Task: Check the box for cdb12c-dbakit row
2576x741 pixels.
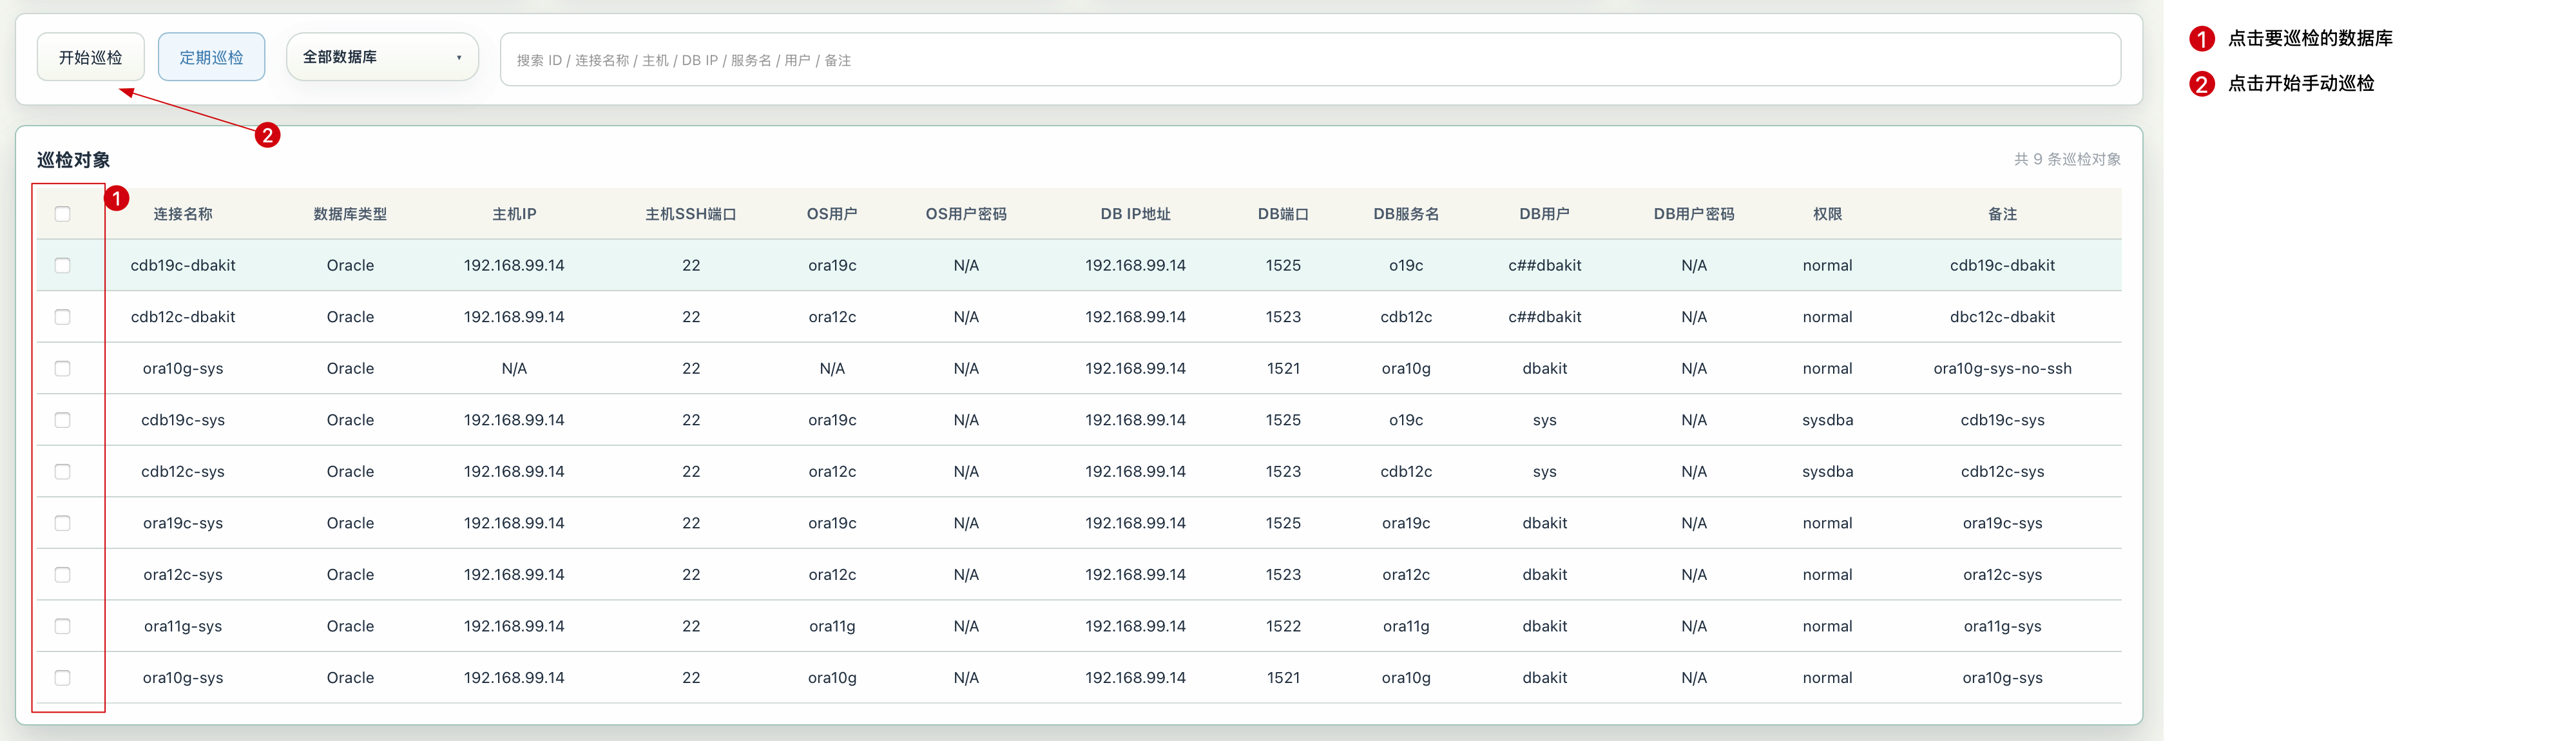Action: click(63, 317)
